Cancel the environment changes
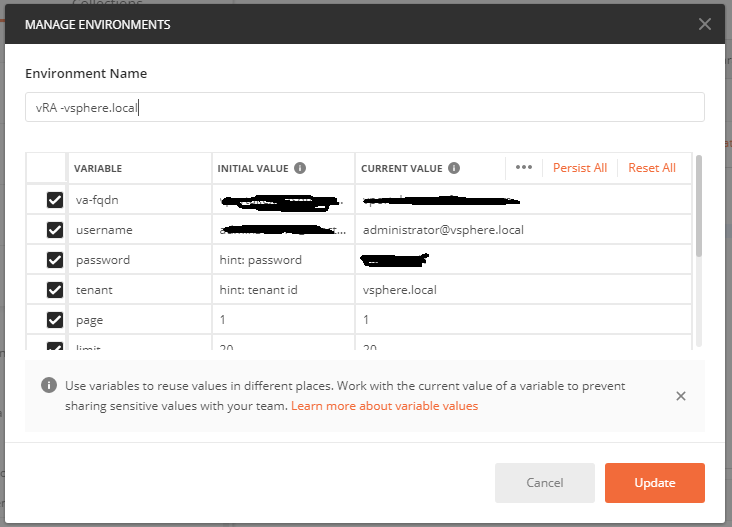 (545, 483)
